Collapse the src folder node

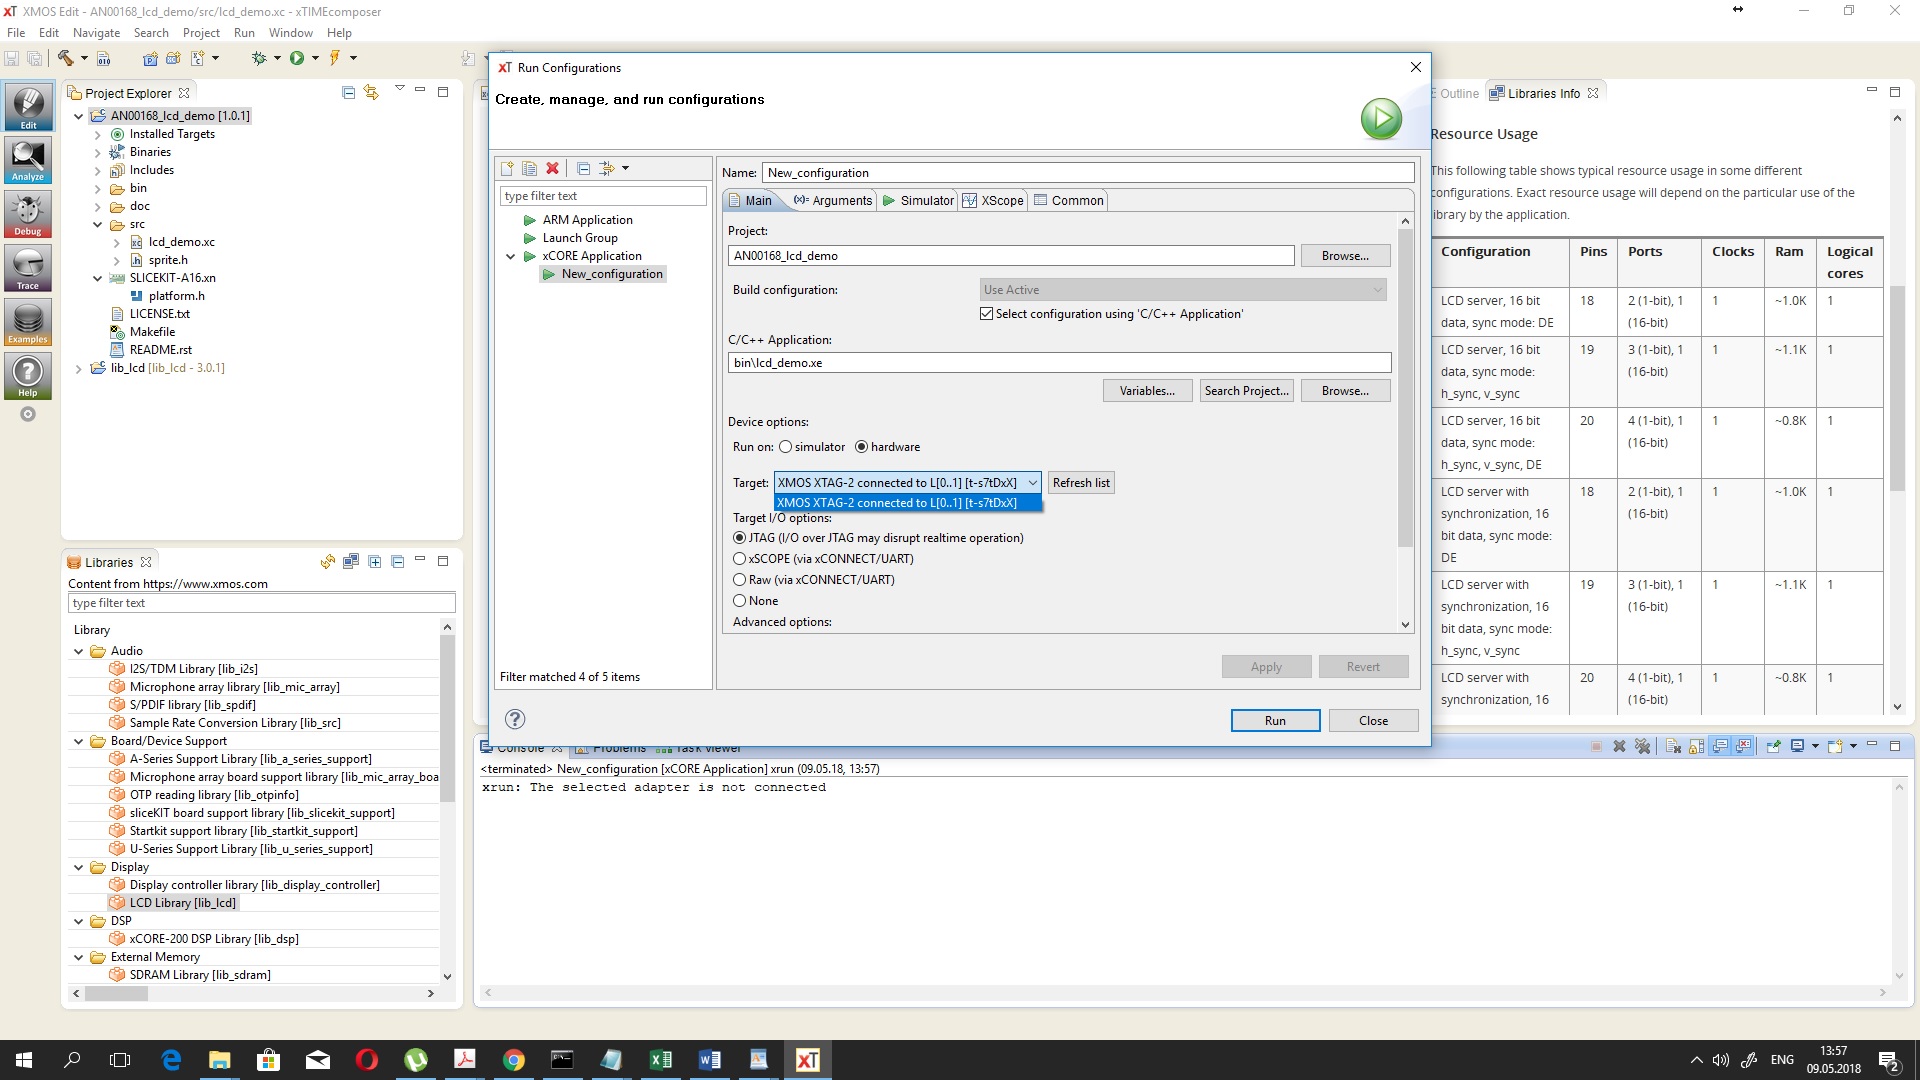point(98,224)
